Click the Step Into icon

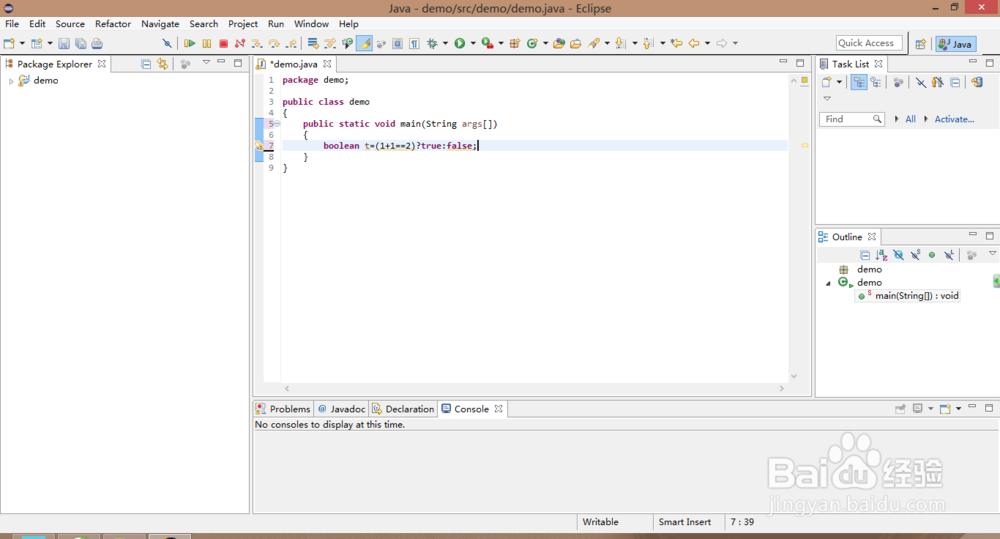[x=257, y=43]
